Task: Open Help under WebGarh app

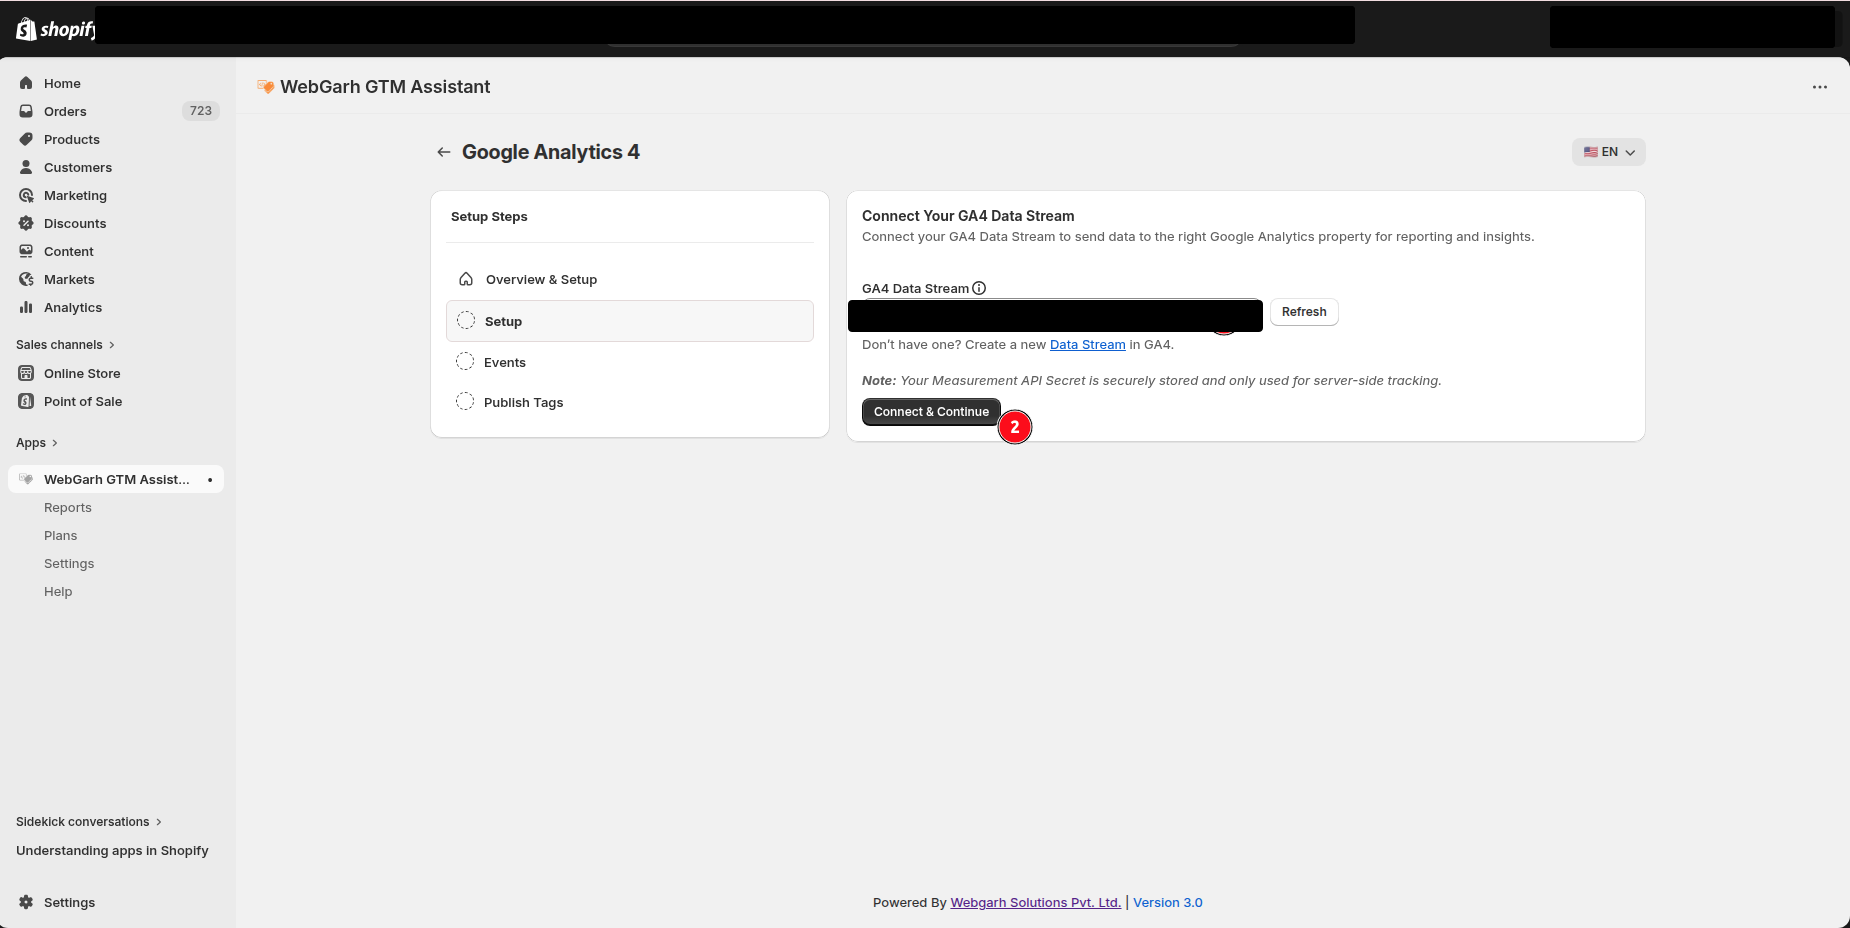Action: [x=58, y=591]
